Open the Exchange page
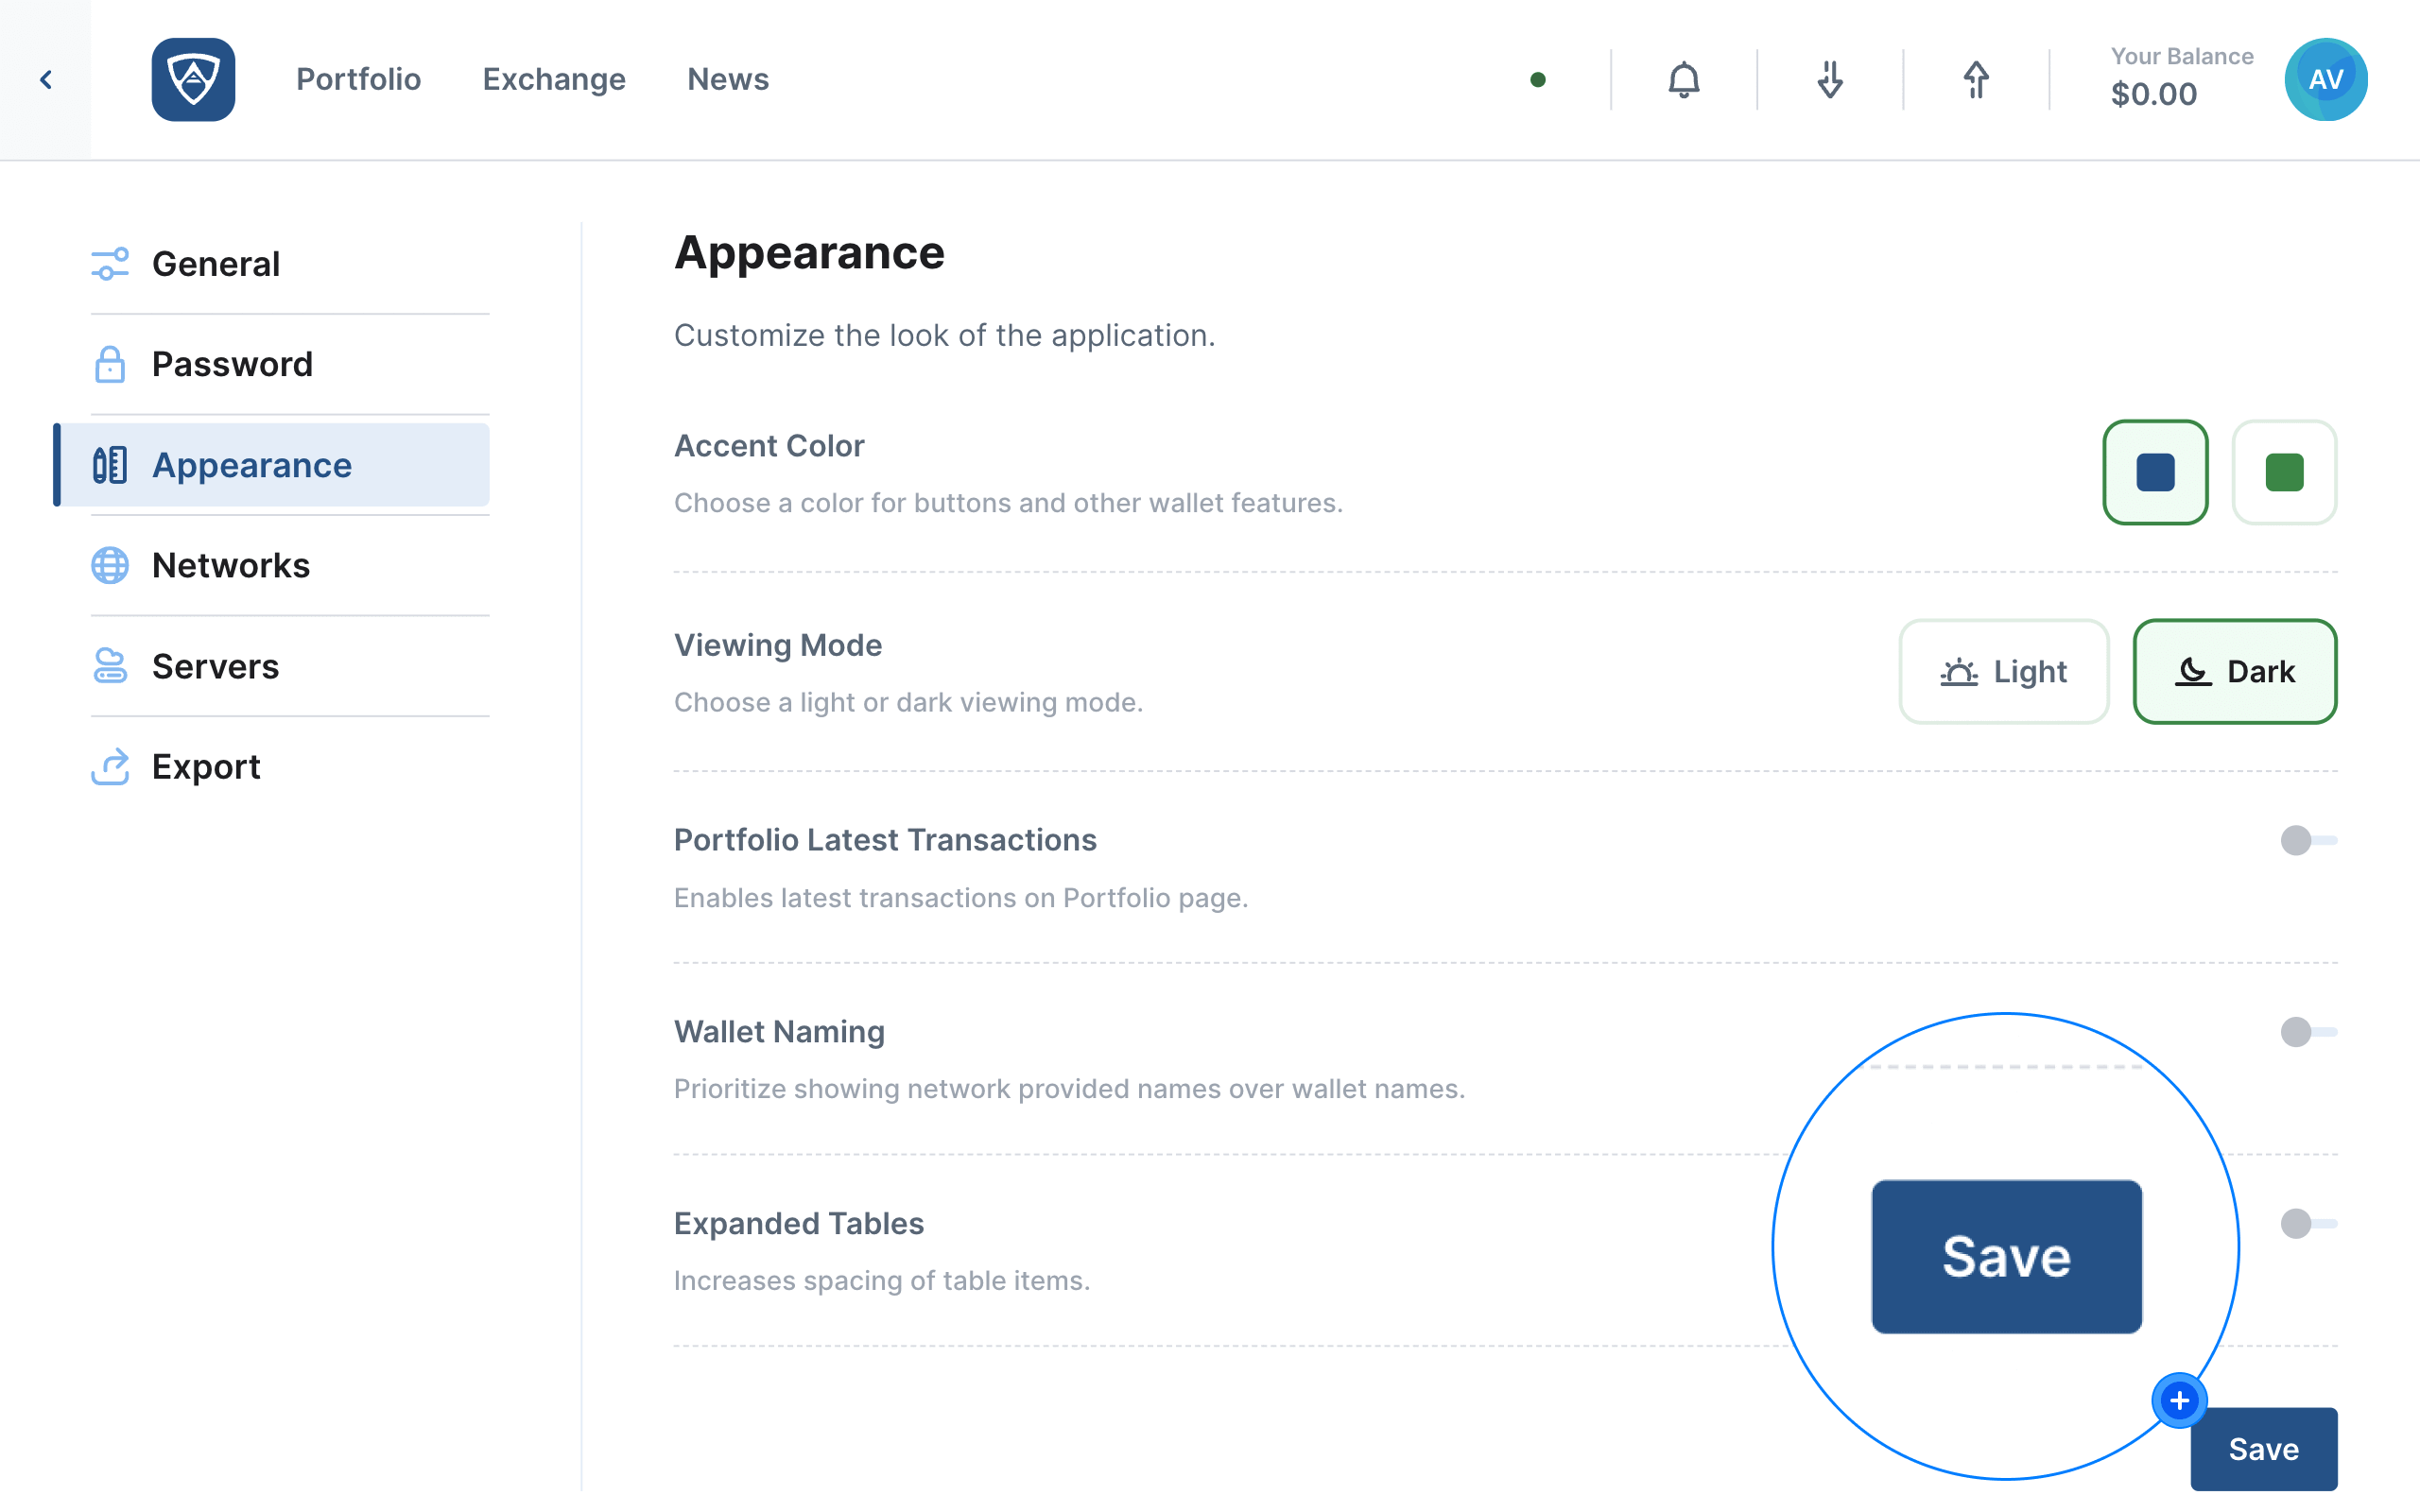Screen dimensions: 2420x1512 (554, 79)
